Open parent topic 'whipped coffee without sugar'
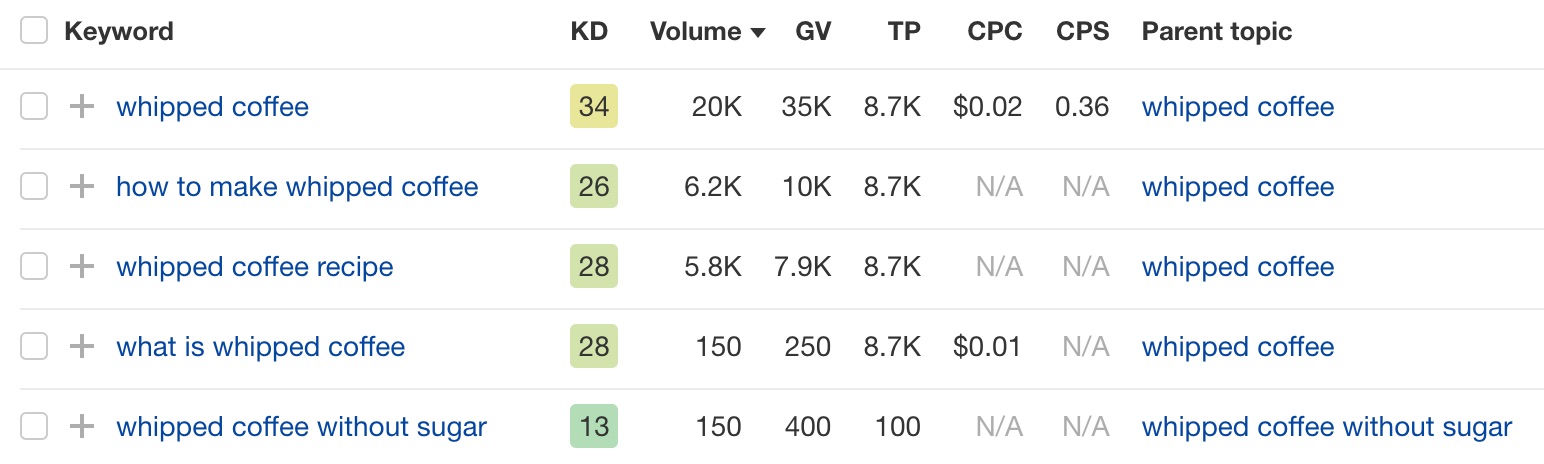 coord(1326,427)
